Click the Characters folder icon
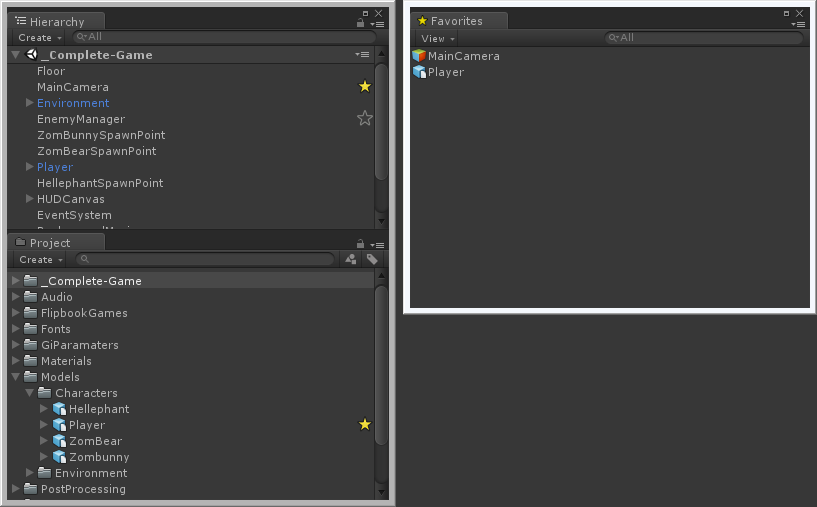 click(45, 392)
